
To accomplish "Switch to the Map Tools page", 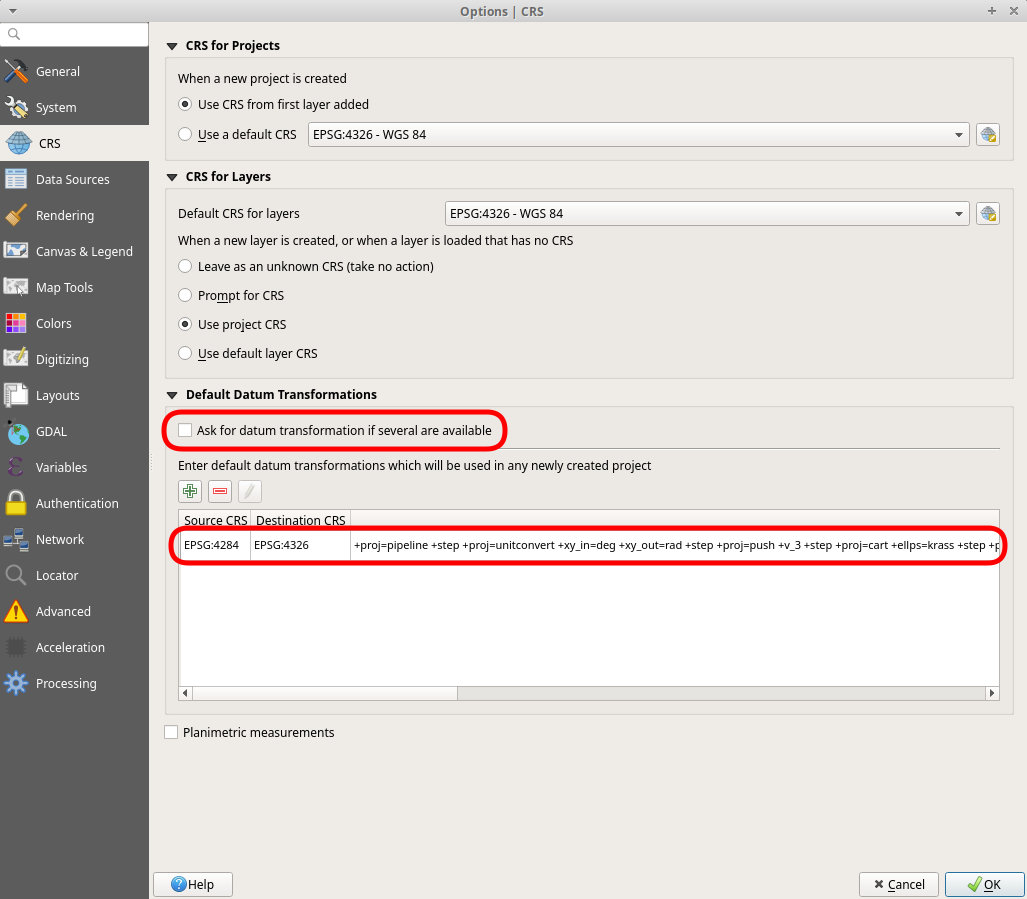I will click(x=74, y=287).
